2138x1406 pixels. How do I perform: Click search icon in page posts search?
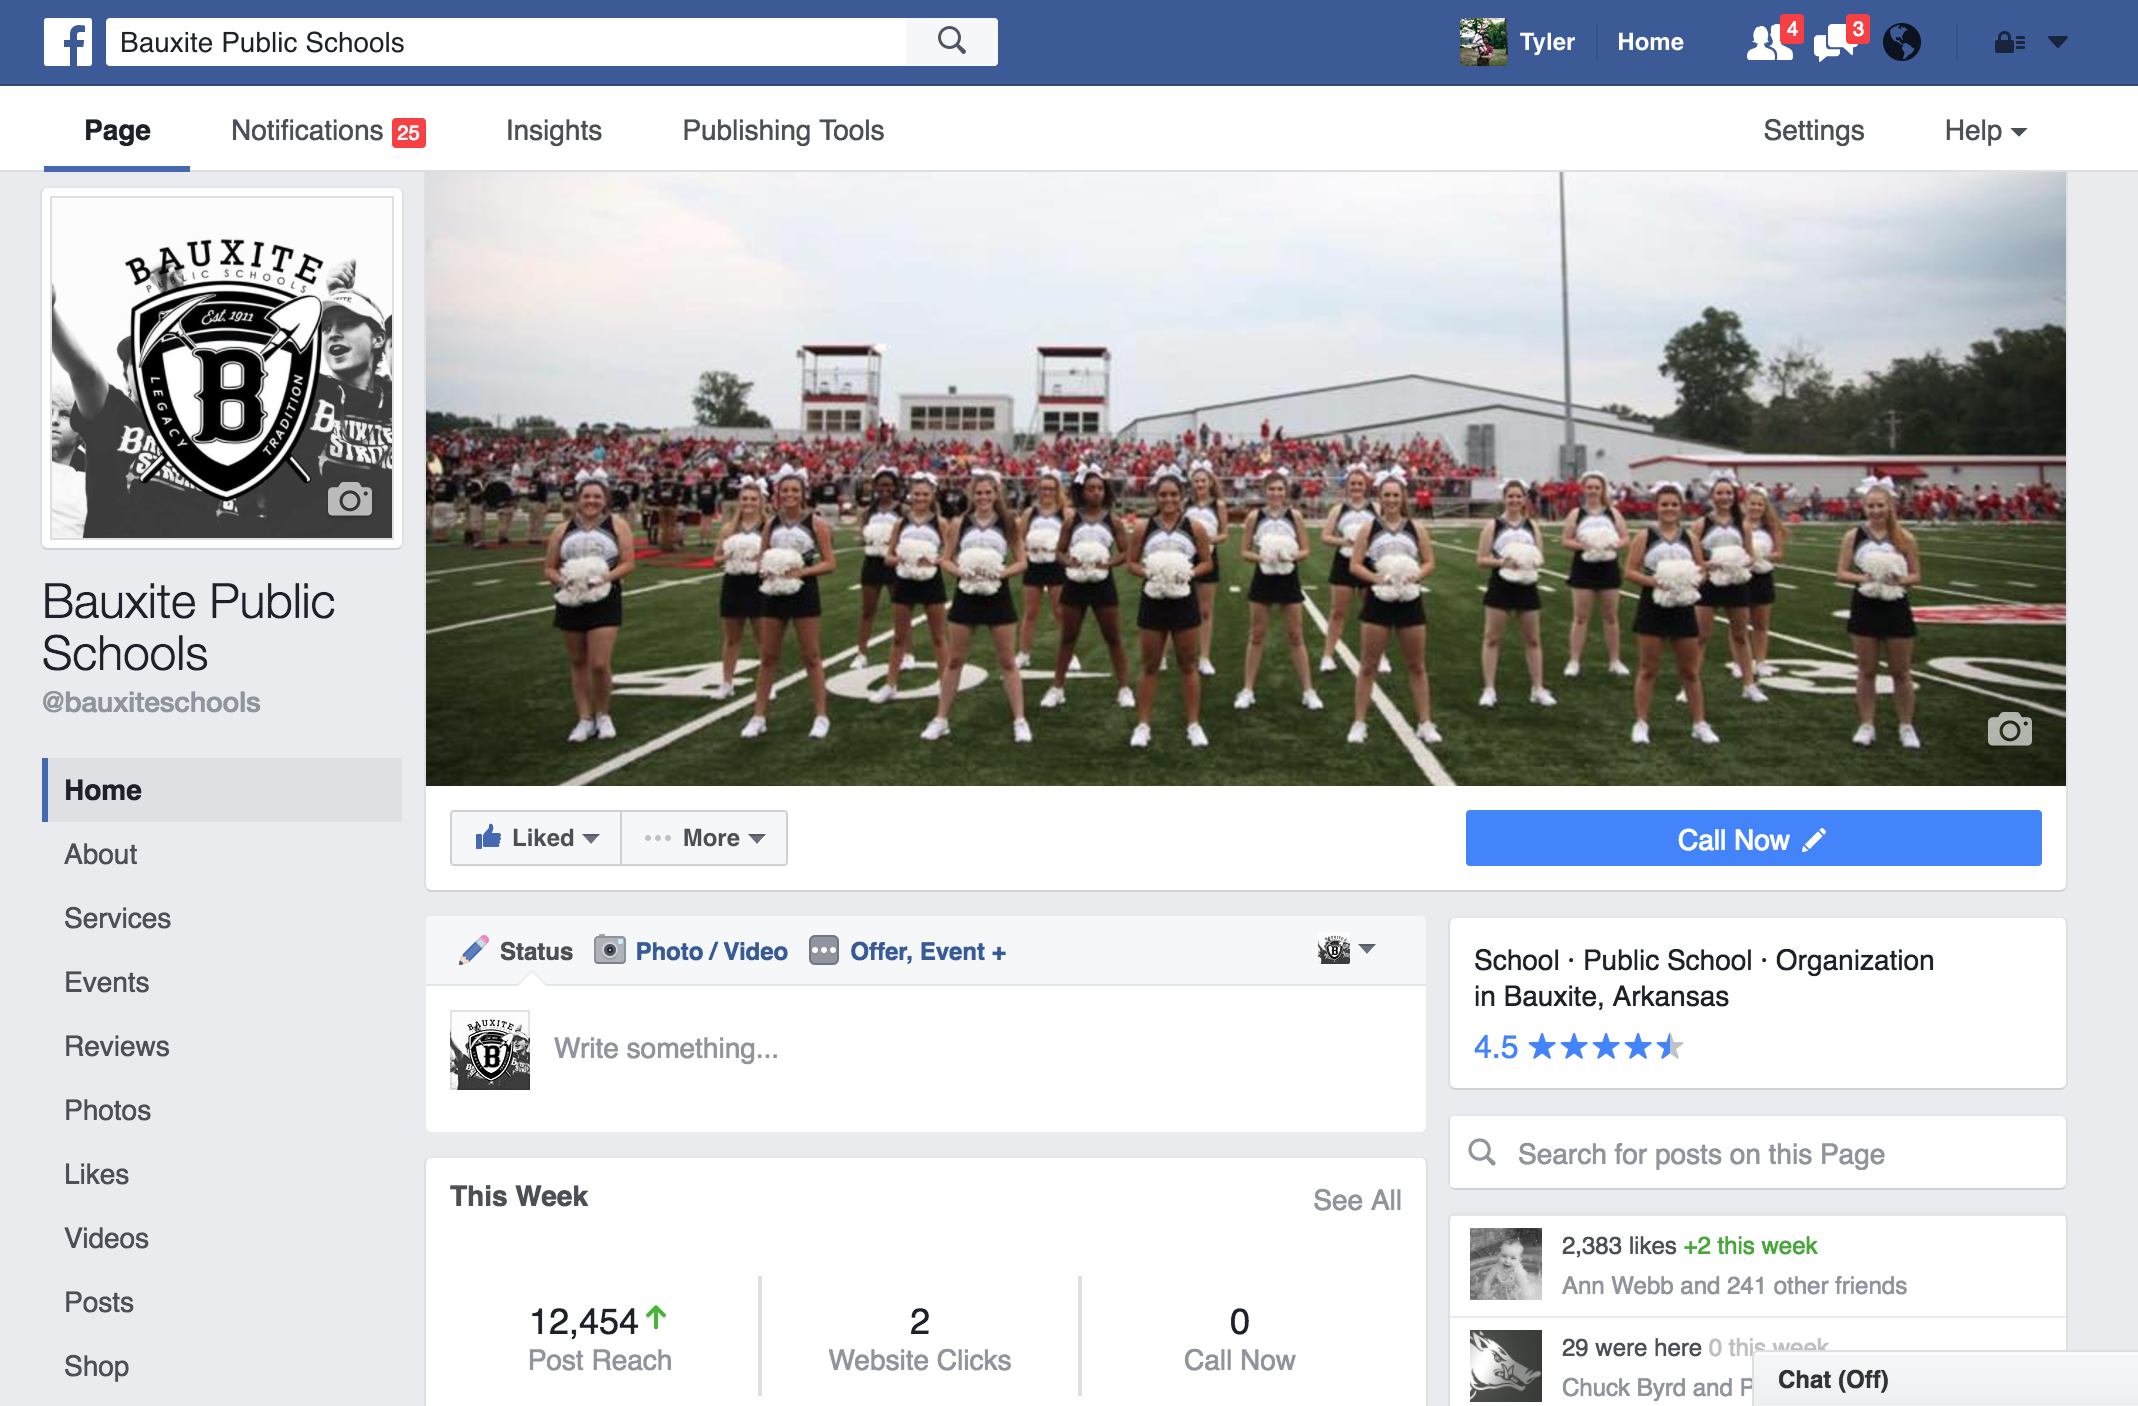click(1482, 1152)
